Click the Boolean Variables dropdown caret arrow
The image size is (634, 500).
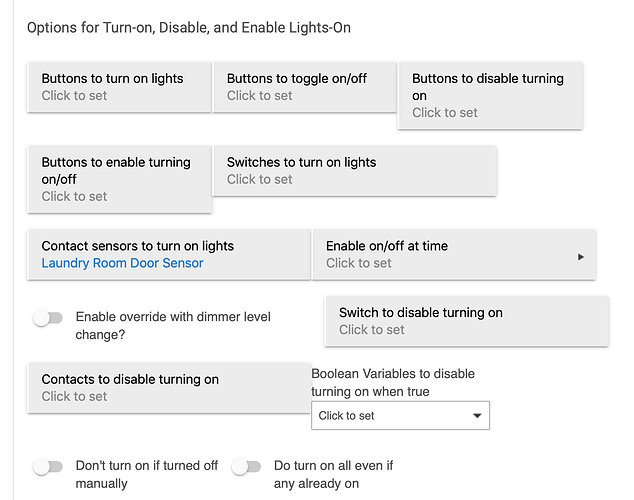point(477,415)
